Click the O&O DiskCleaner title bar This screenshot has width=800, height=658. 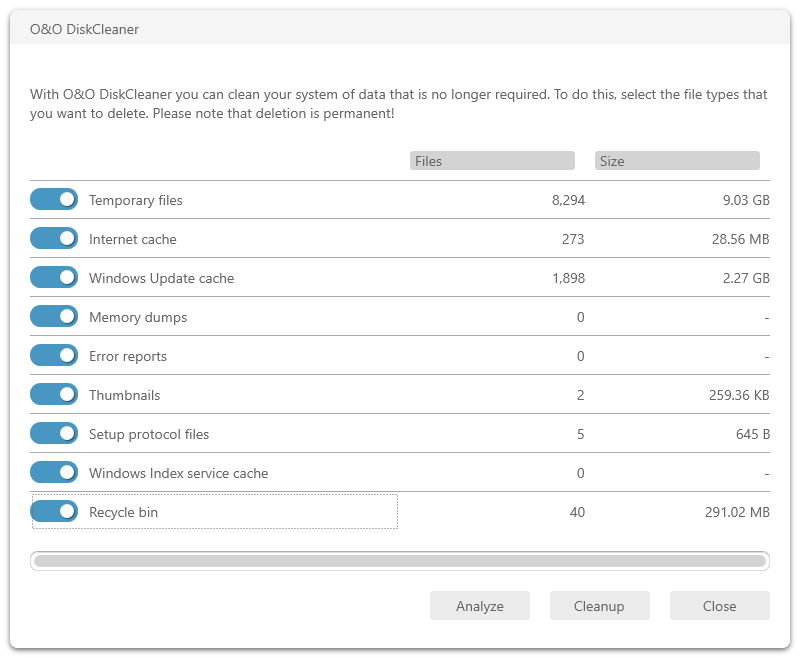pyautogui.click(x=400, y=29)
